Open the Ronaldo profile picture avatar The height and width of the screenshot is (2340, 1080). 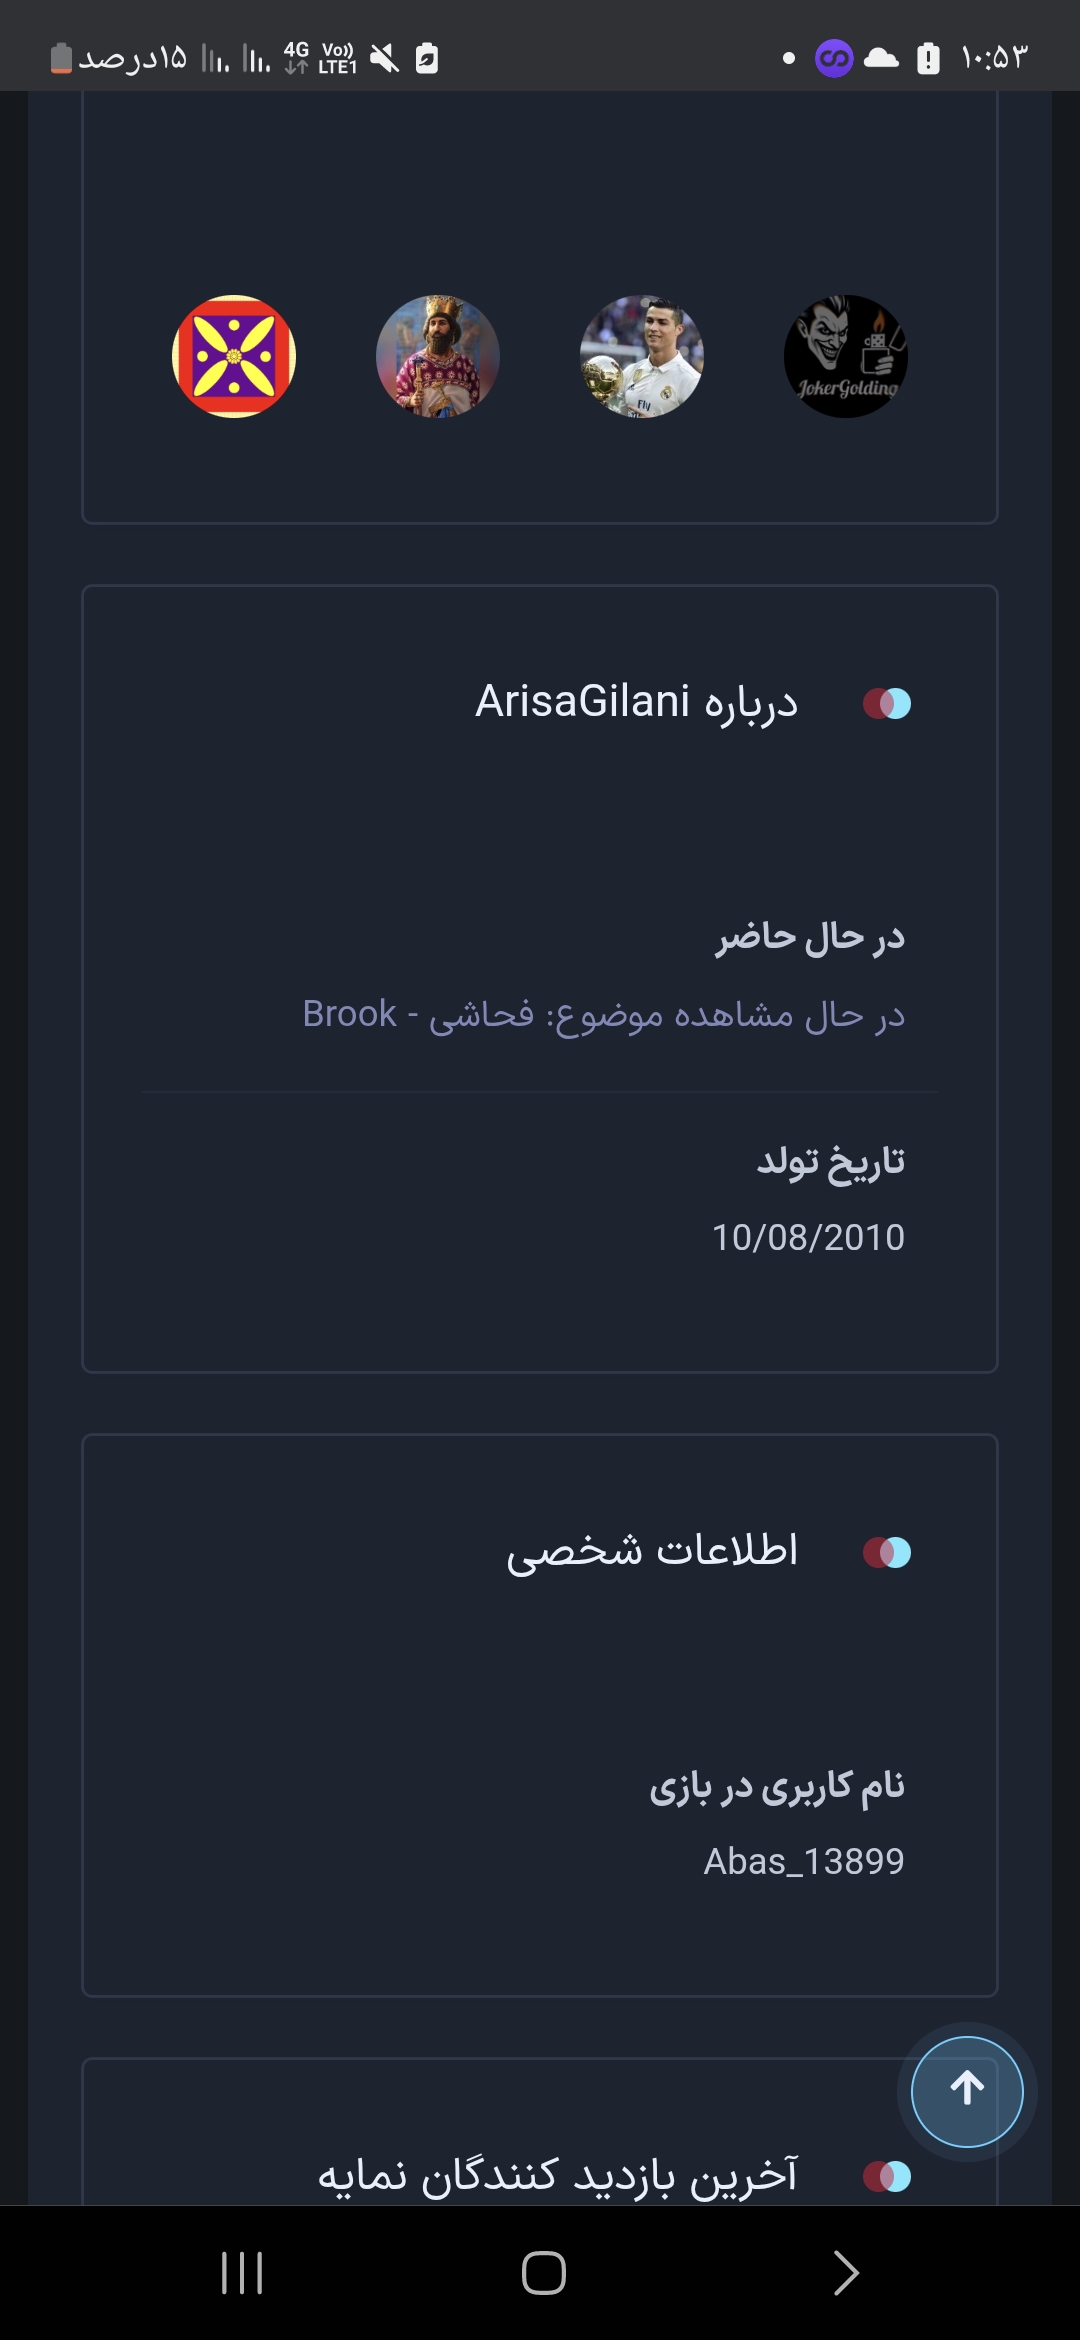click(x=641, y=357)
